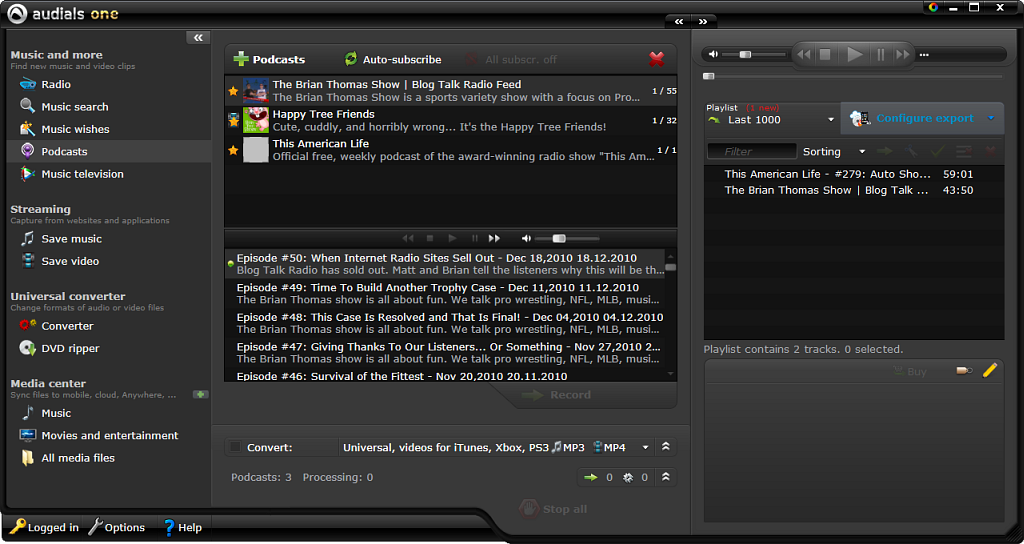Open Options from bottom bar
1024x544 pixels.
coord(116,527)
